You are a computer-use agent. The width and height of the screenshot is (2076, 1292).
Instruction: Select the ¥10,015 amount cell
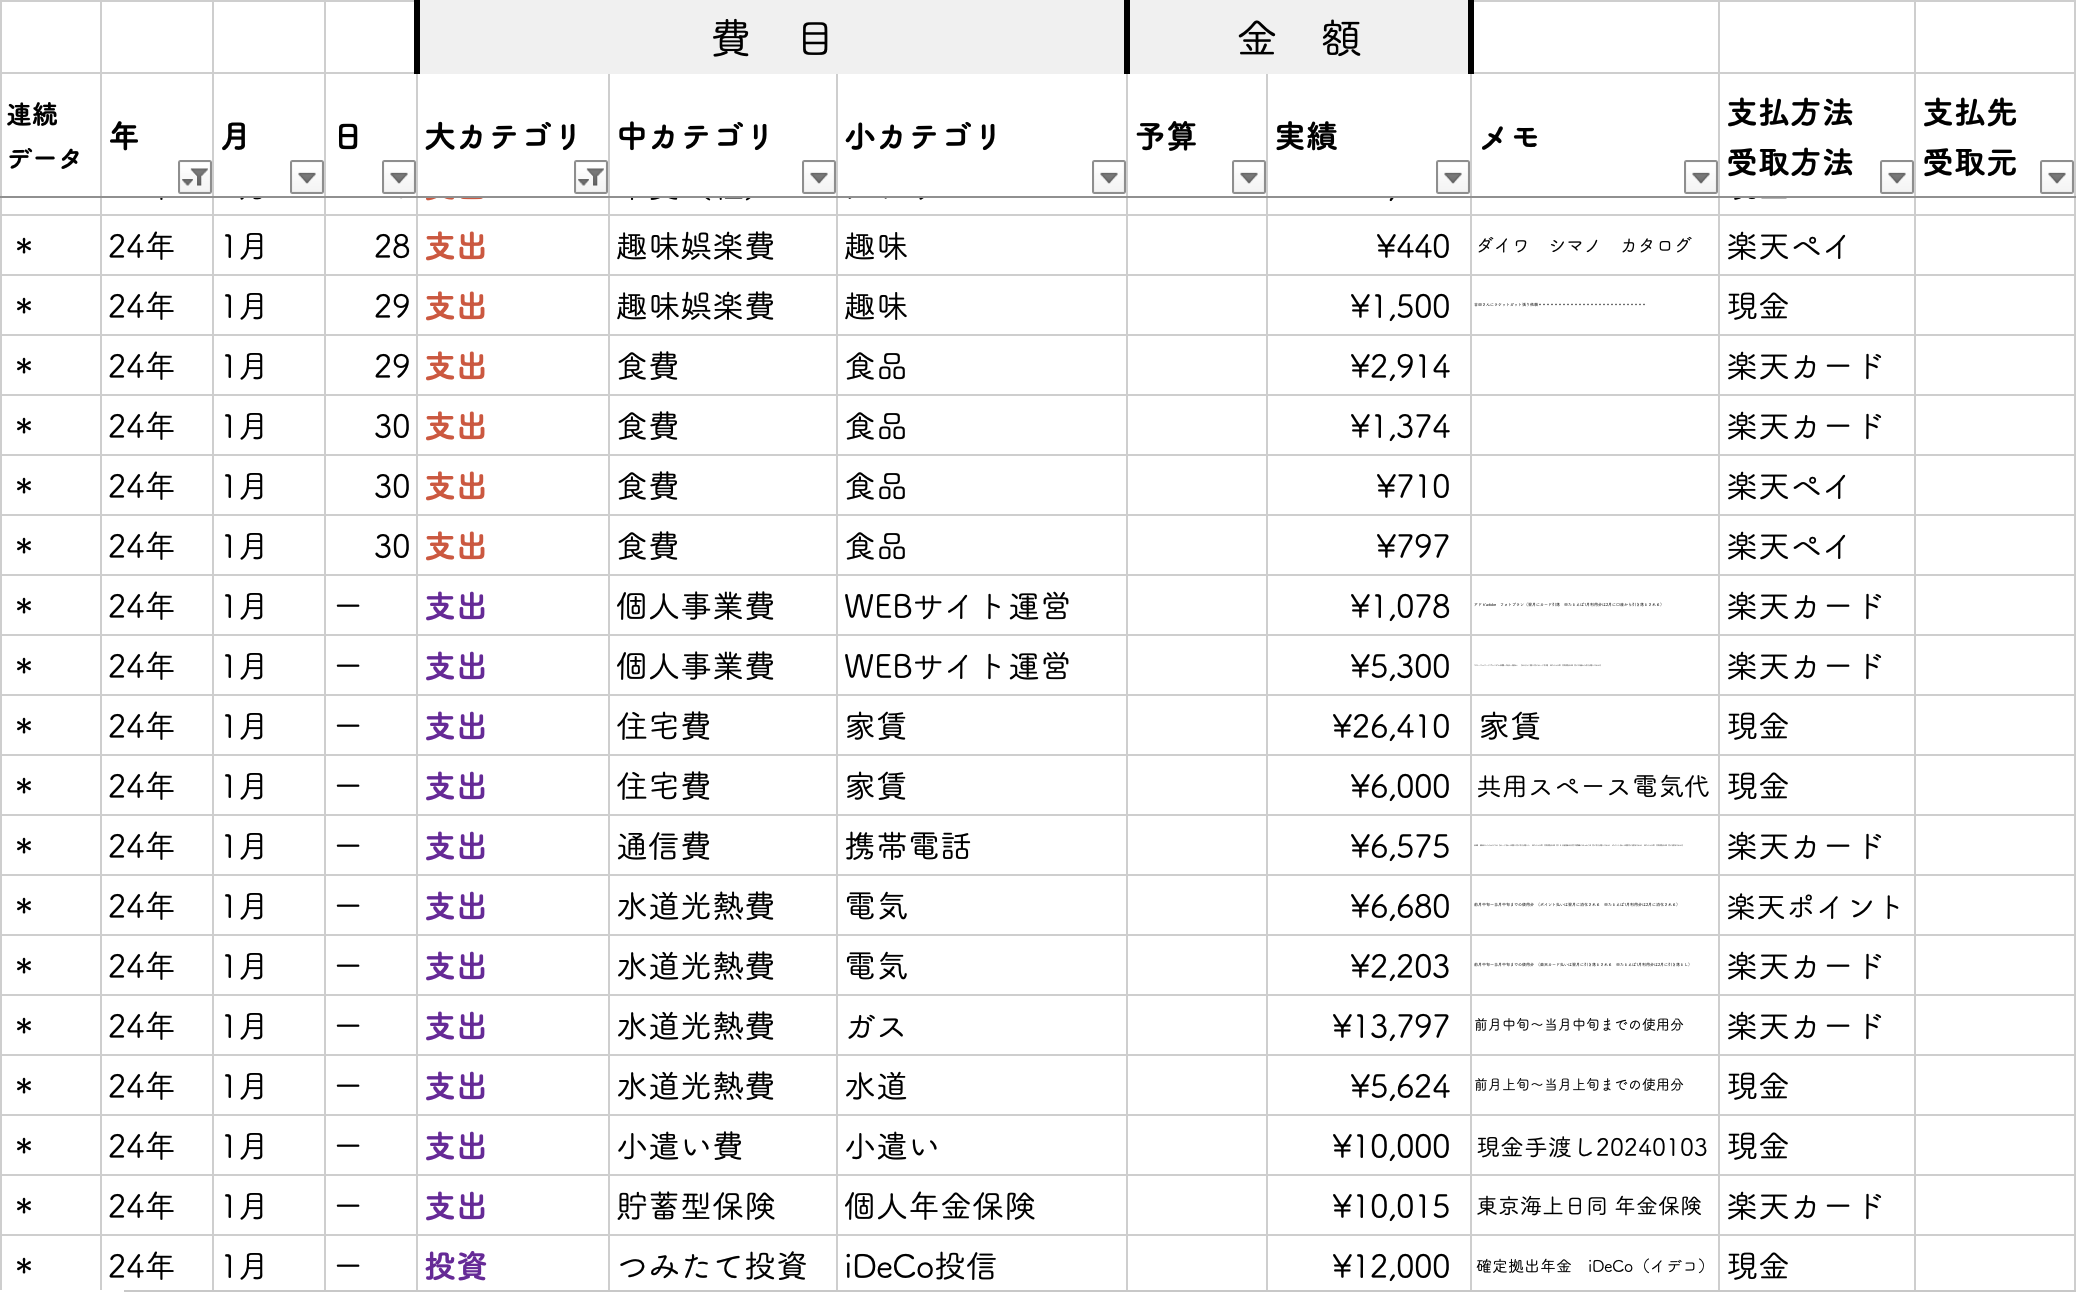tap(1369, 1206)
